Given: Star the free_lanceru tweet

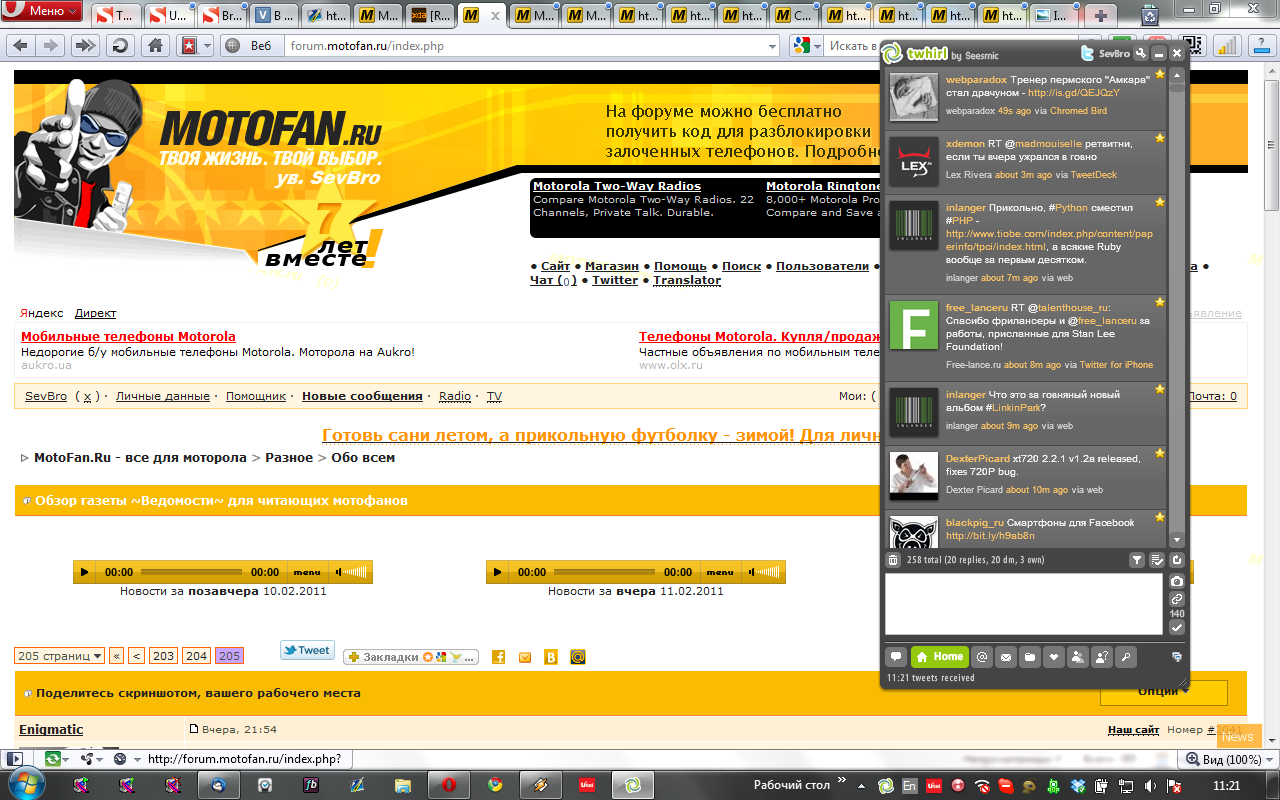Looking at the screenshot, I should click(x=1160, y=302).
